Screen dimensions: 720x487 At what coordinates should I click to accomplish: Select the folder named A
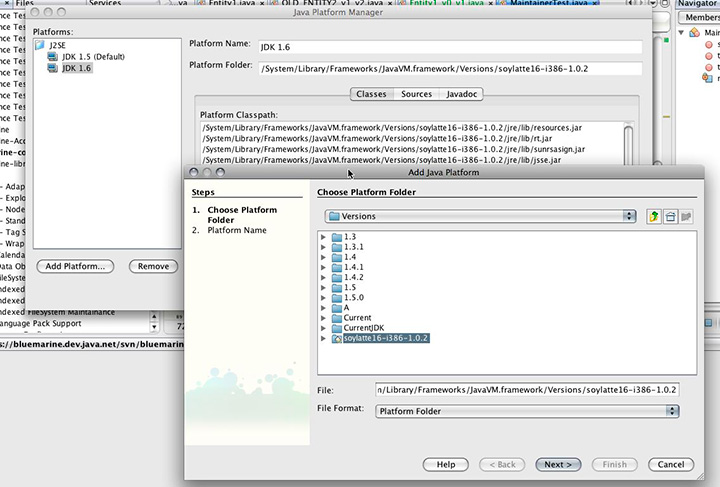[346, 308]
